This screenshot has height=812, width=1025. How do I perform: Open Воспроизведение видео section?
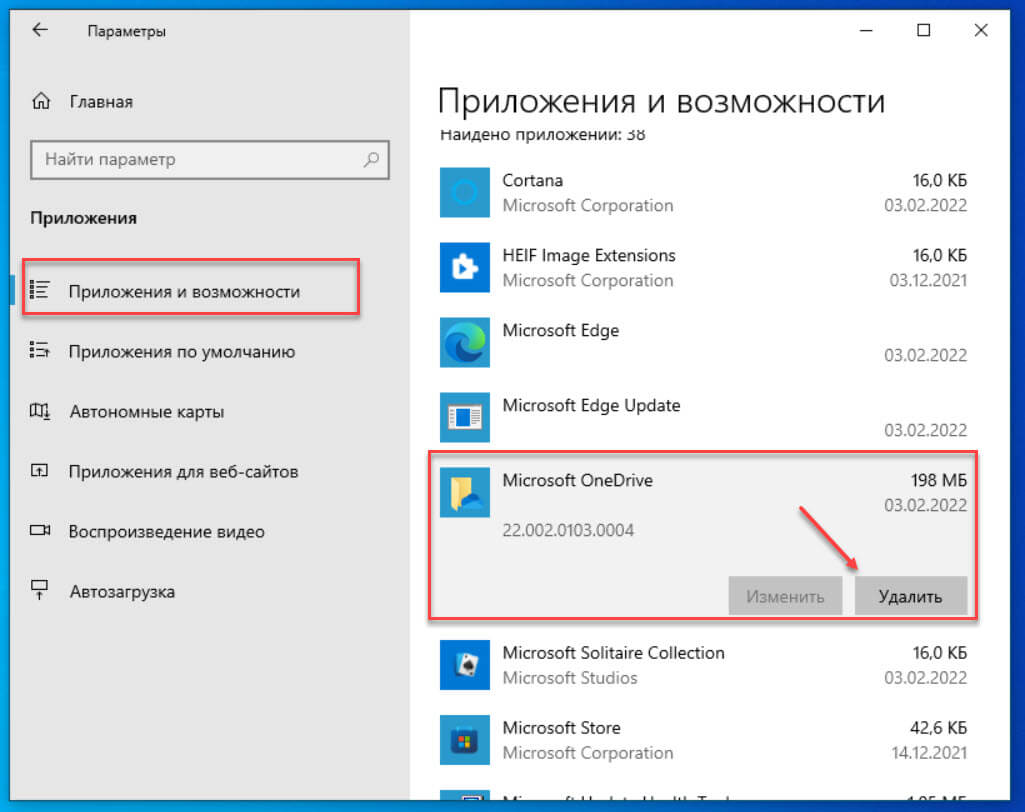click(167, 532)
